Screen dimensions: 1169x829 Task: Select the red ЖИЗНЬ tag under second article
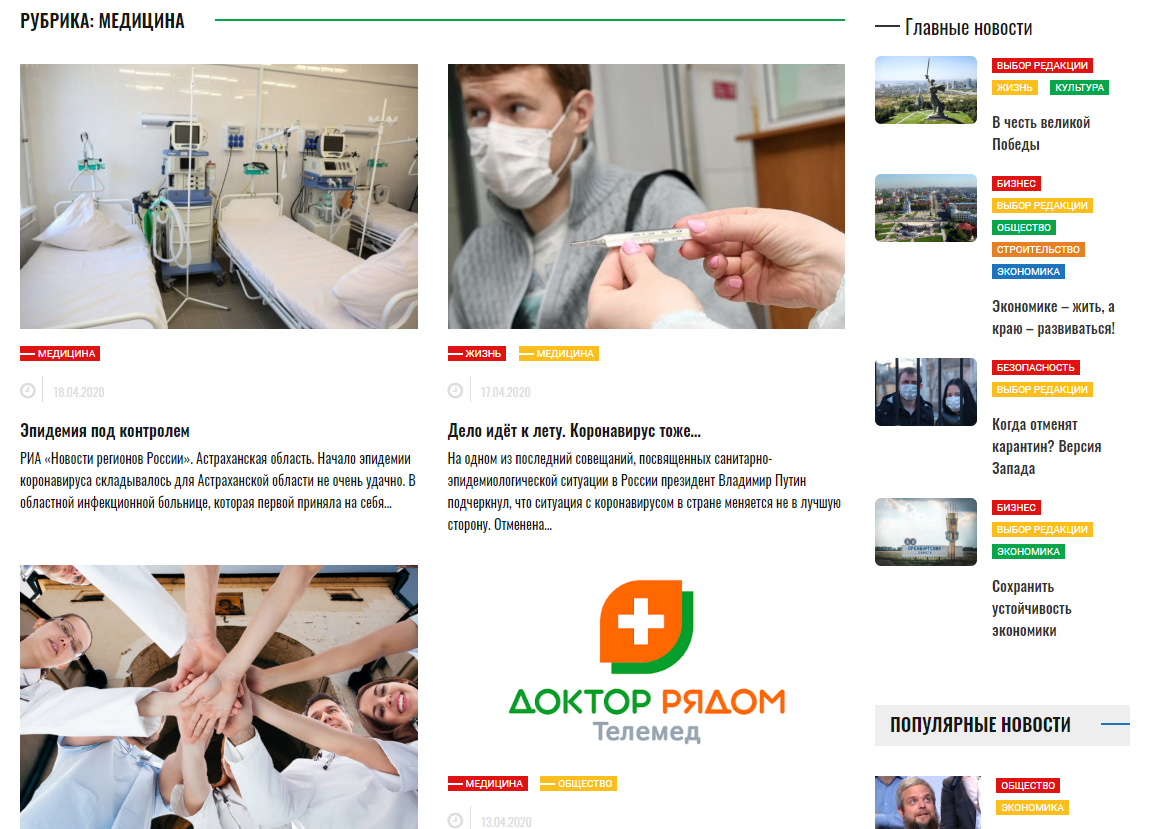[x=476, y=353]
